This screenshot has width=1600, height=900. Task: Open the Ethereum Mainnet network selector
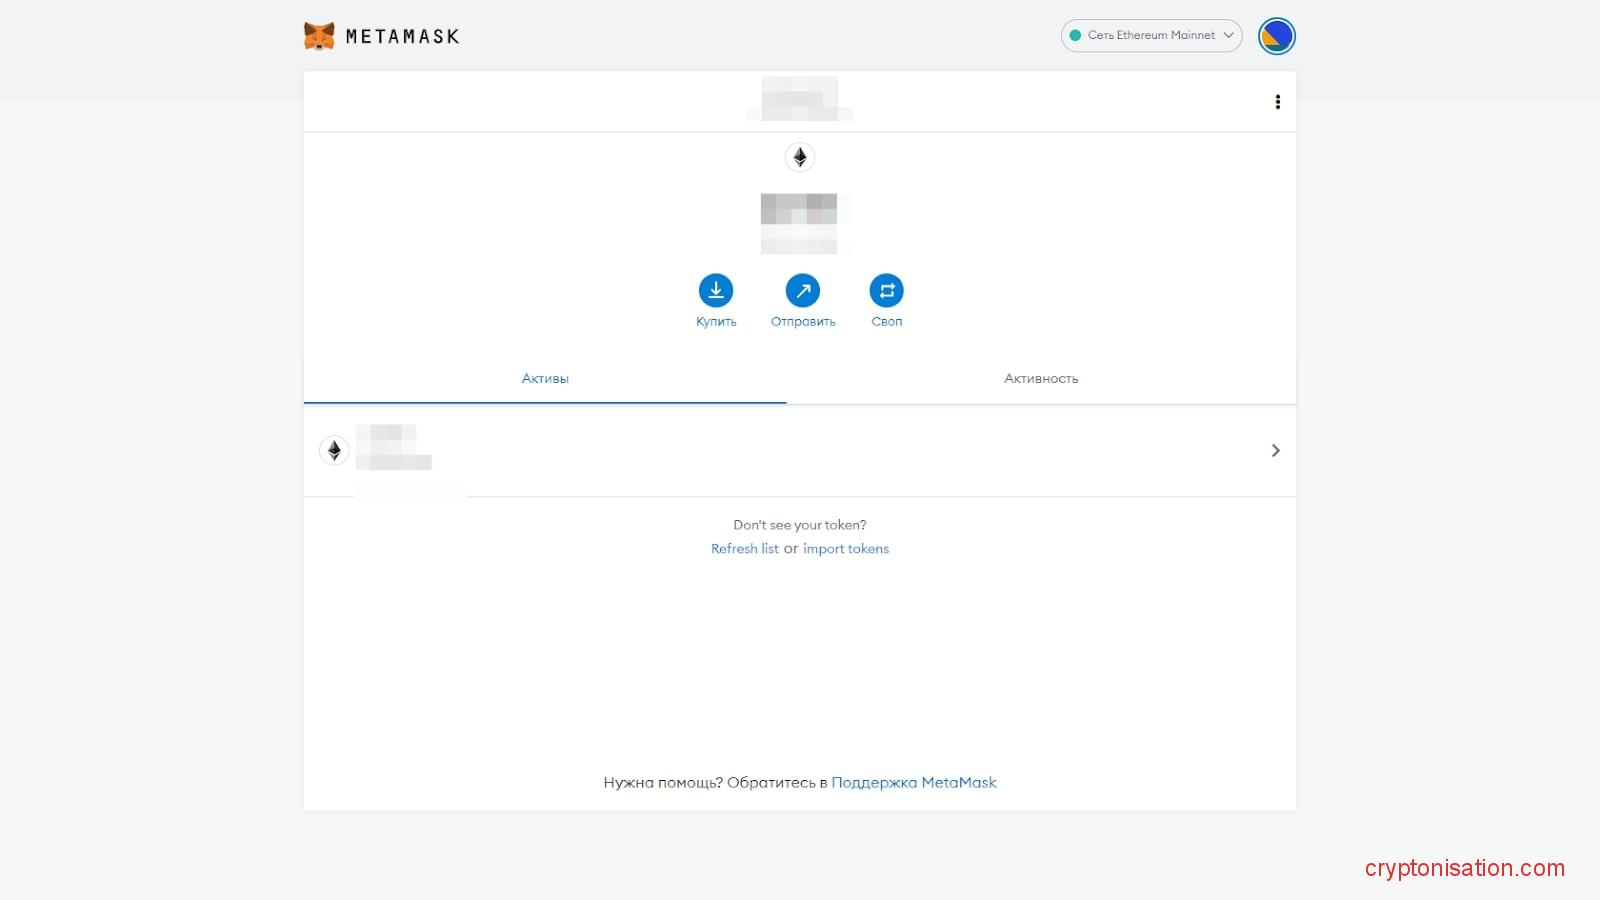point(1151,35)
